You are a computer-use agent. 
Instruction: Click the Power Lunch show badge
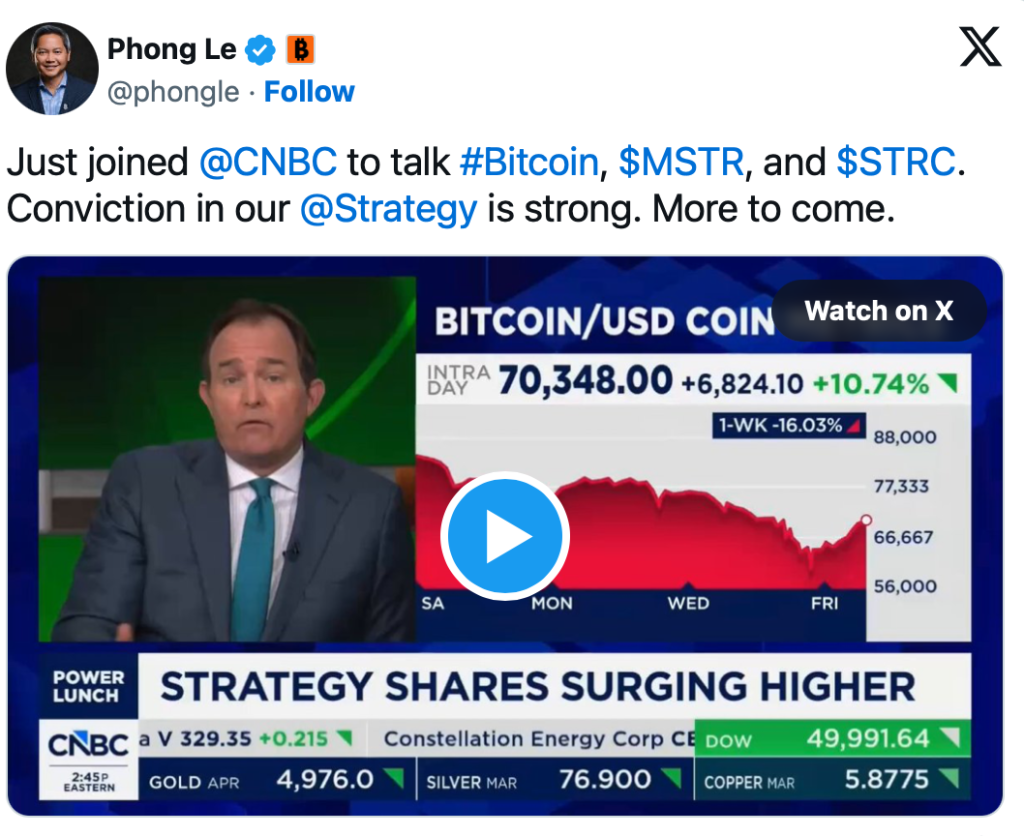click(x=88, y=686)
